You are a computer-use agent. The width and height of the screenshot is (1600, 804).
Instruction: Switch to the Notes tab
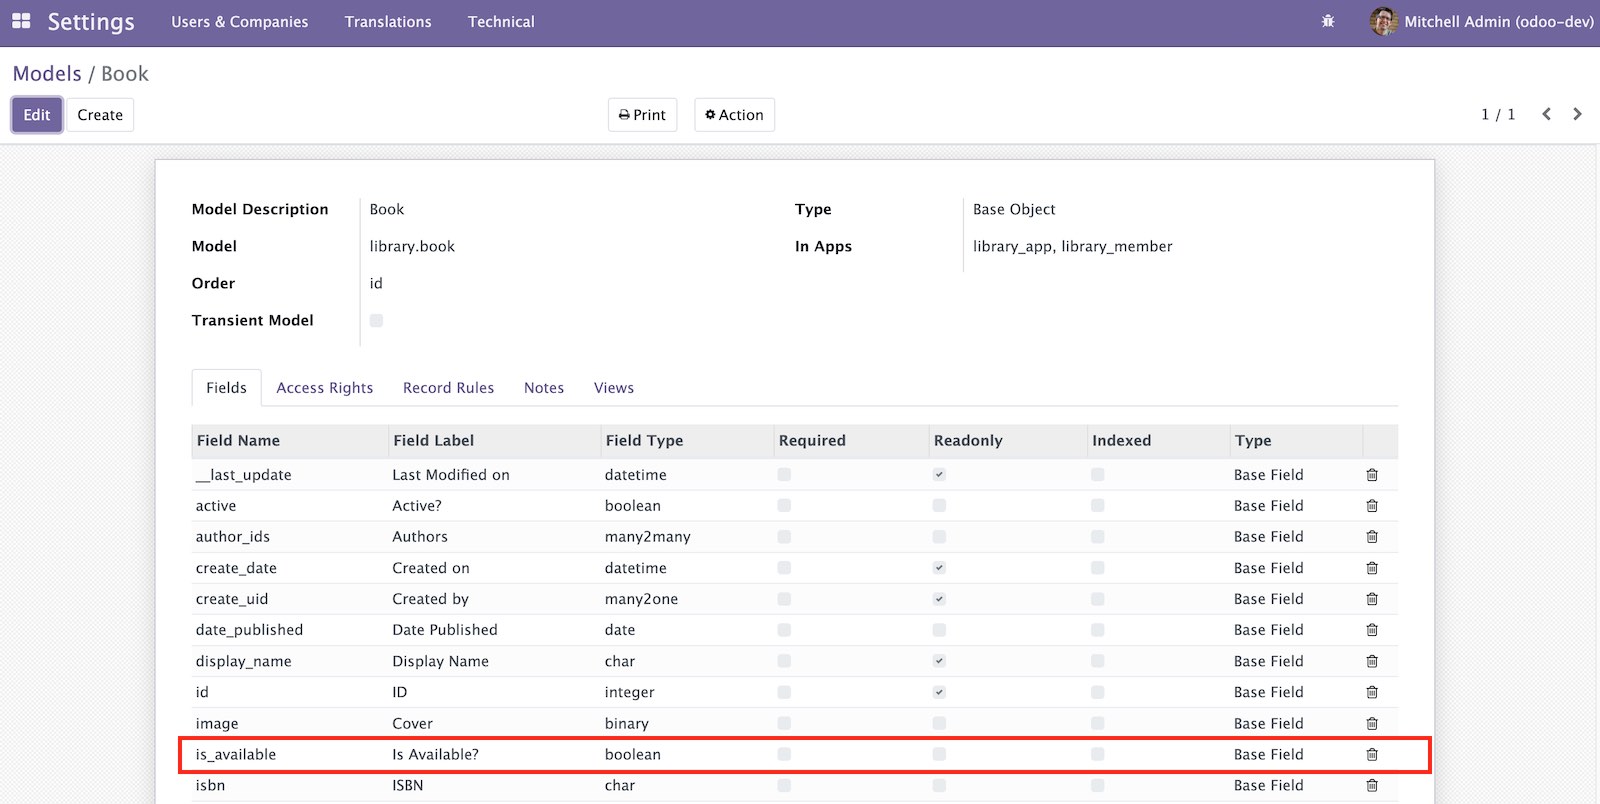tap(544, 388)
